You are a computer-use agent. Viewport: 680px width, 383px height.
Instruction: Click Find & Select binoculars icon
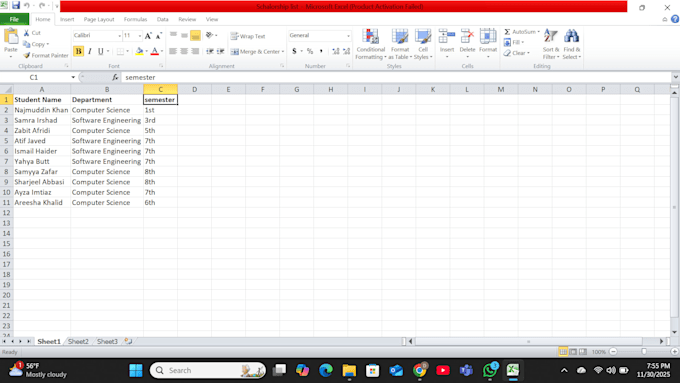pyautogui.click(x=572, y=36)
